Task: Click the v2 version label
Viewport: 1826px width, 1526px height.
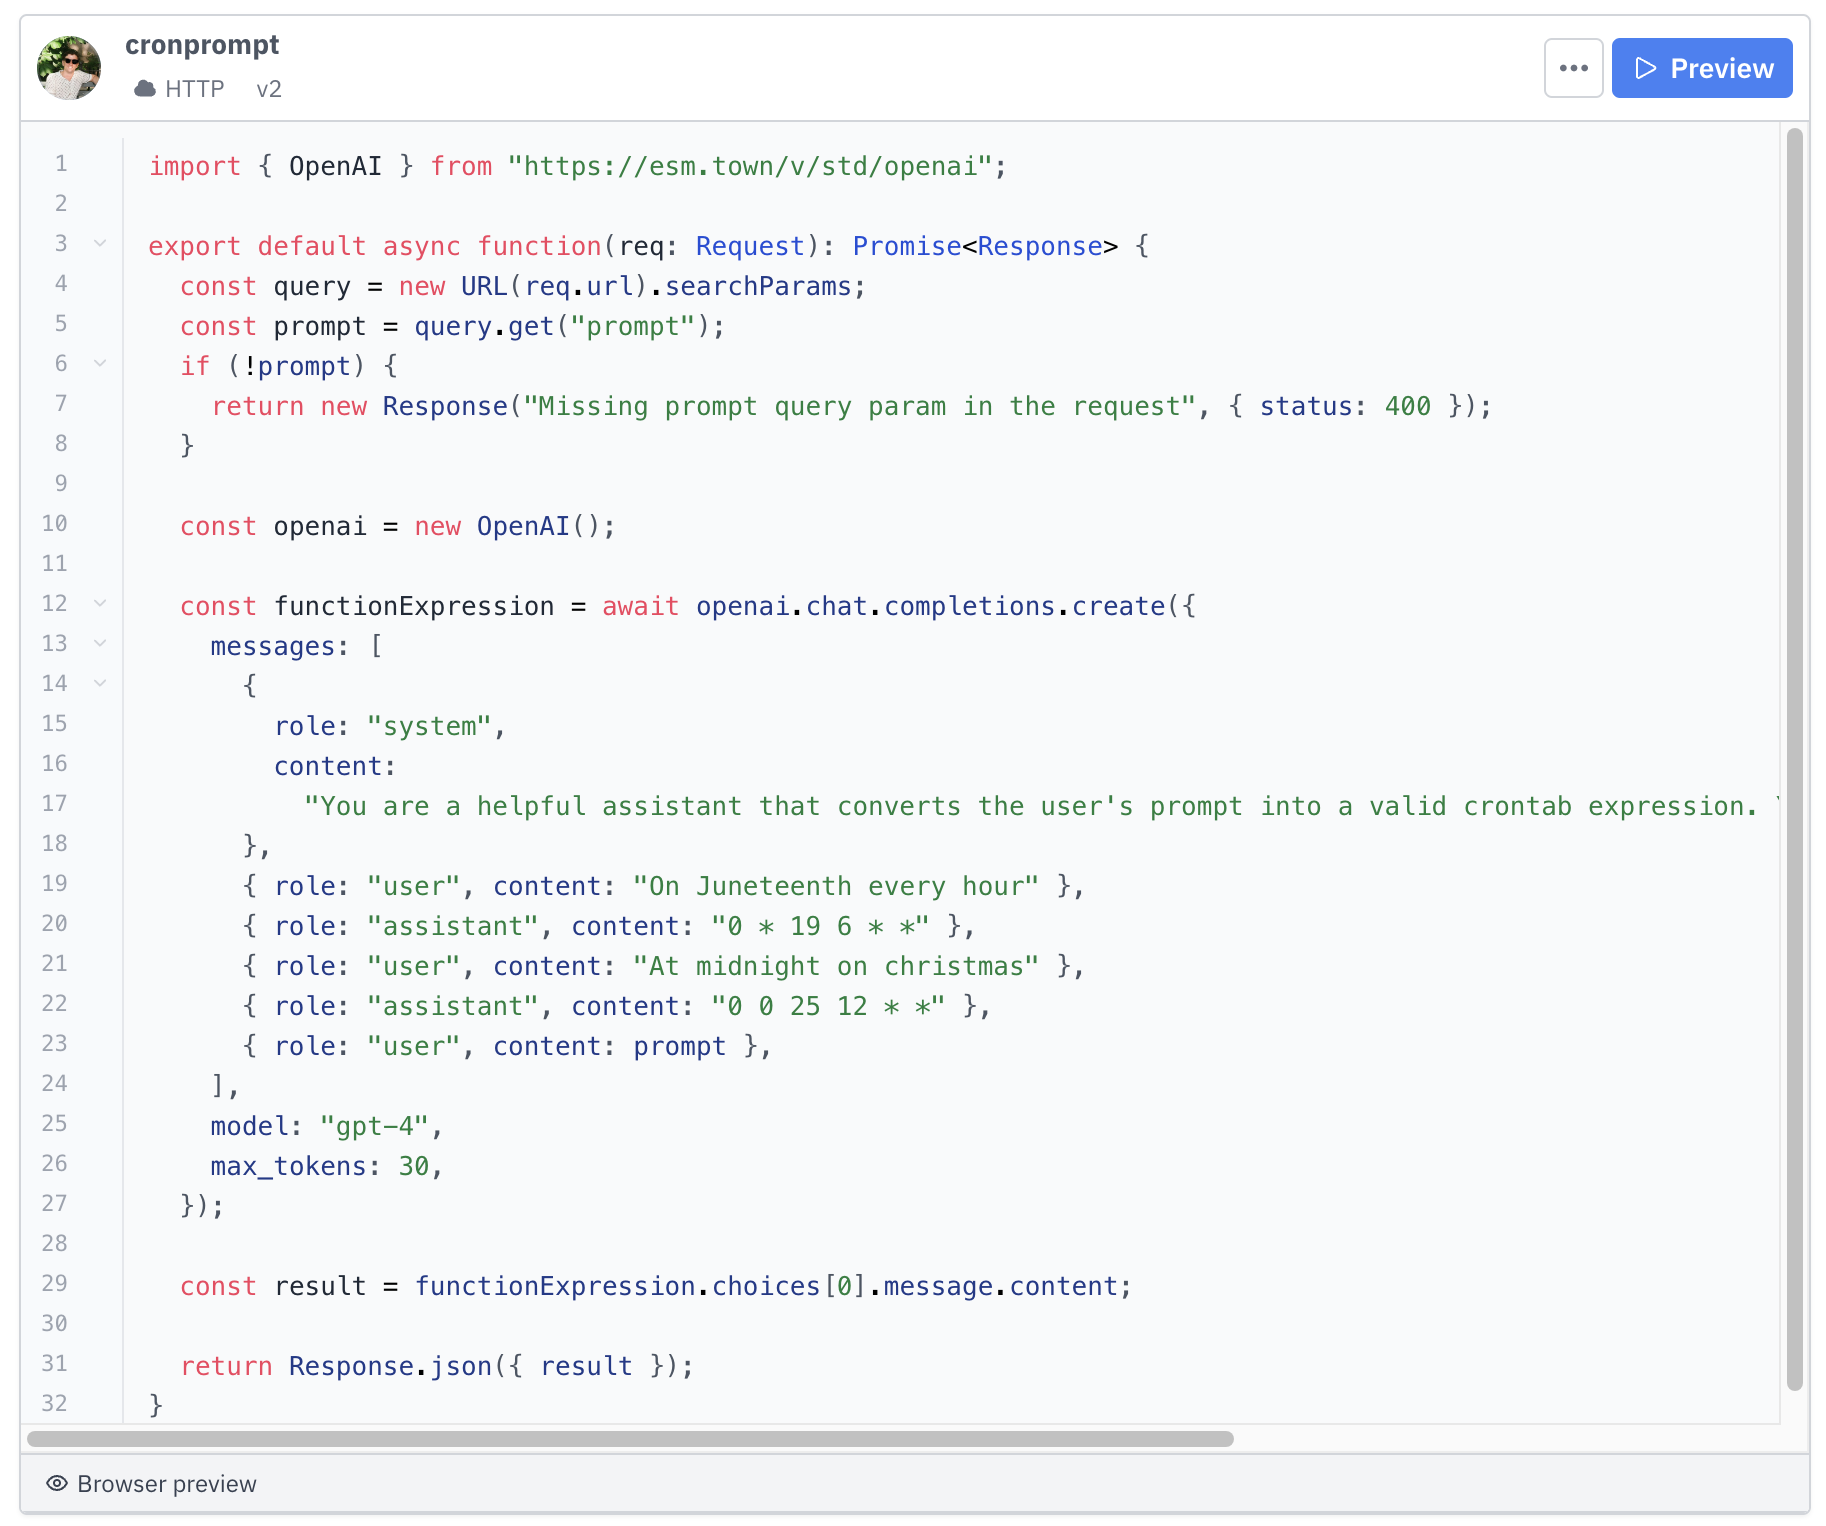Action: [x=268, y=89]
